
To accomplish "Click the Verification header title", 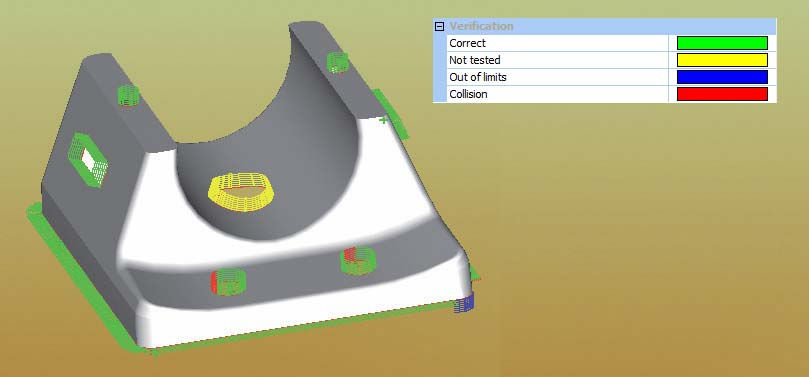I will [481, 26].
